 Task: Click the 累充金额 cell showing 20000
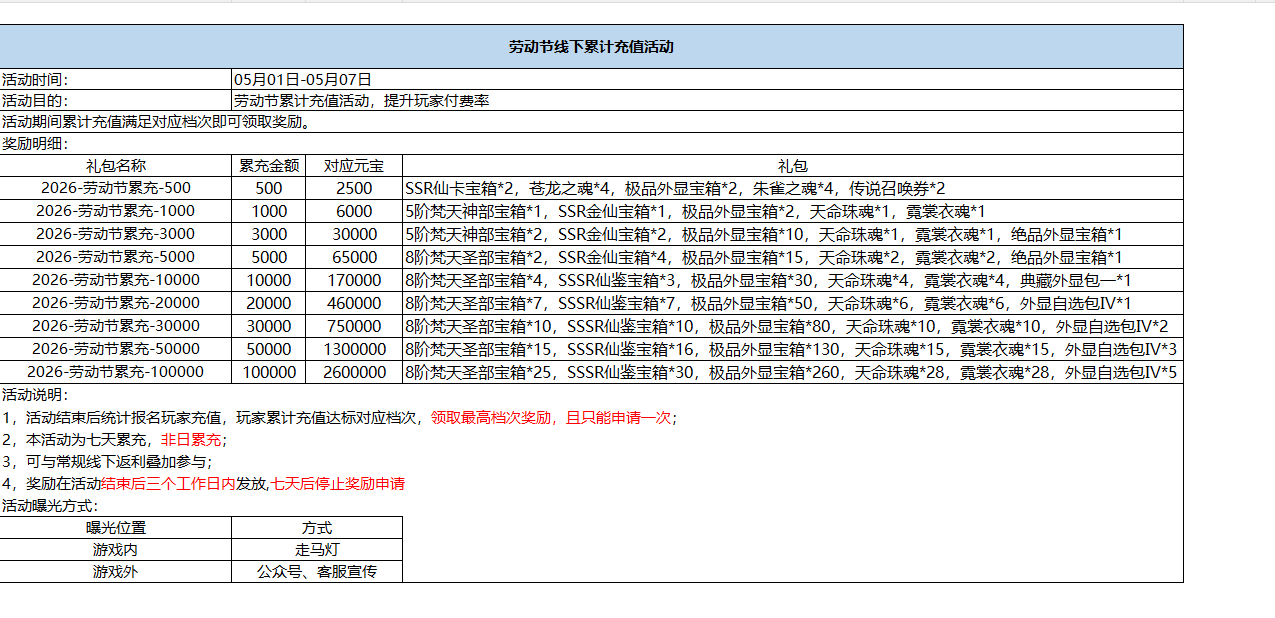(x=268, y=303)
